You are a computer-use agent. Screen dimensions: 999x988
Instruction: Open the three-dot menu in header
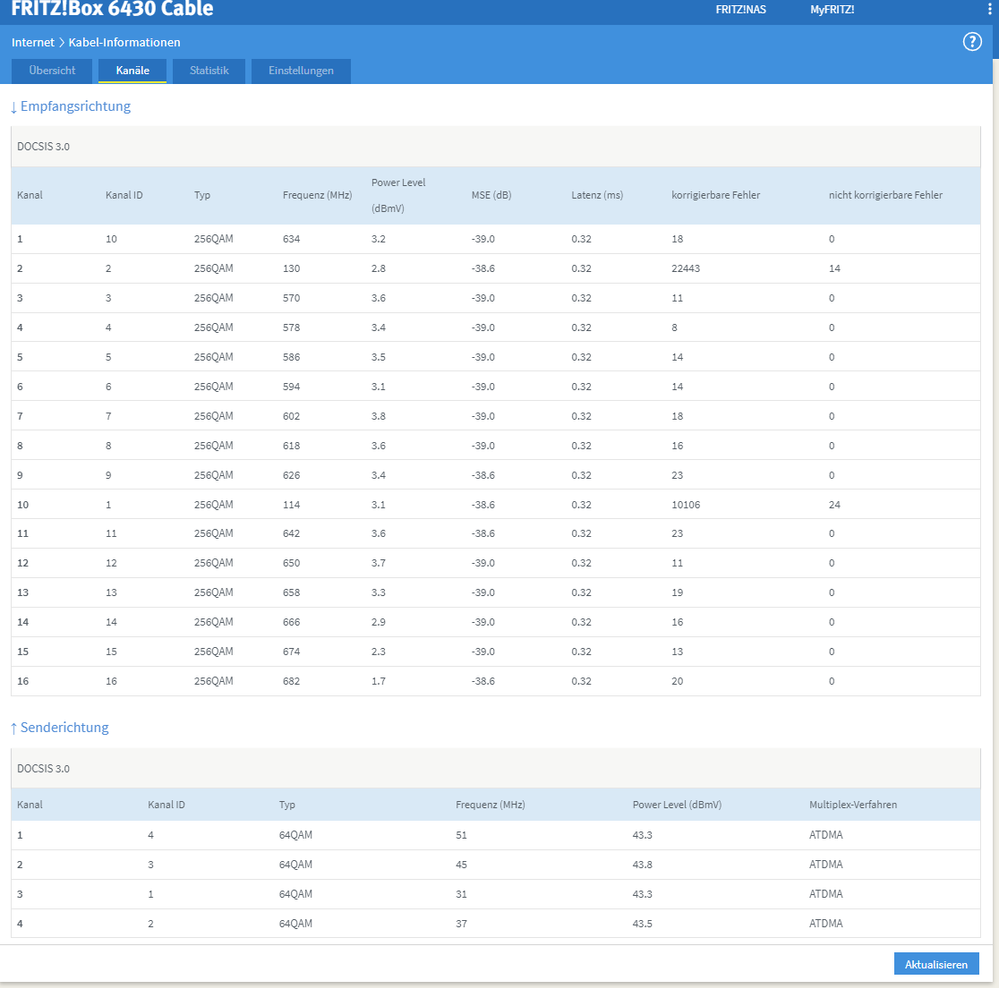coord(989,9)
